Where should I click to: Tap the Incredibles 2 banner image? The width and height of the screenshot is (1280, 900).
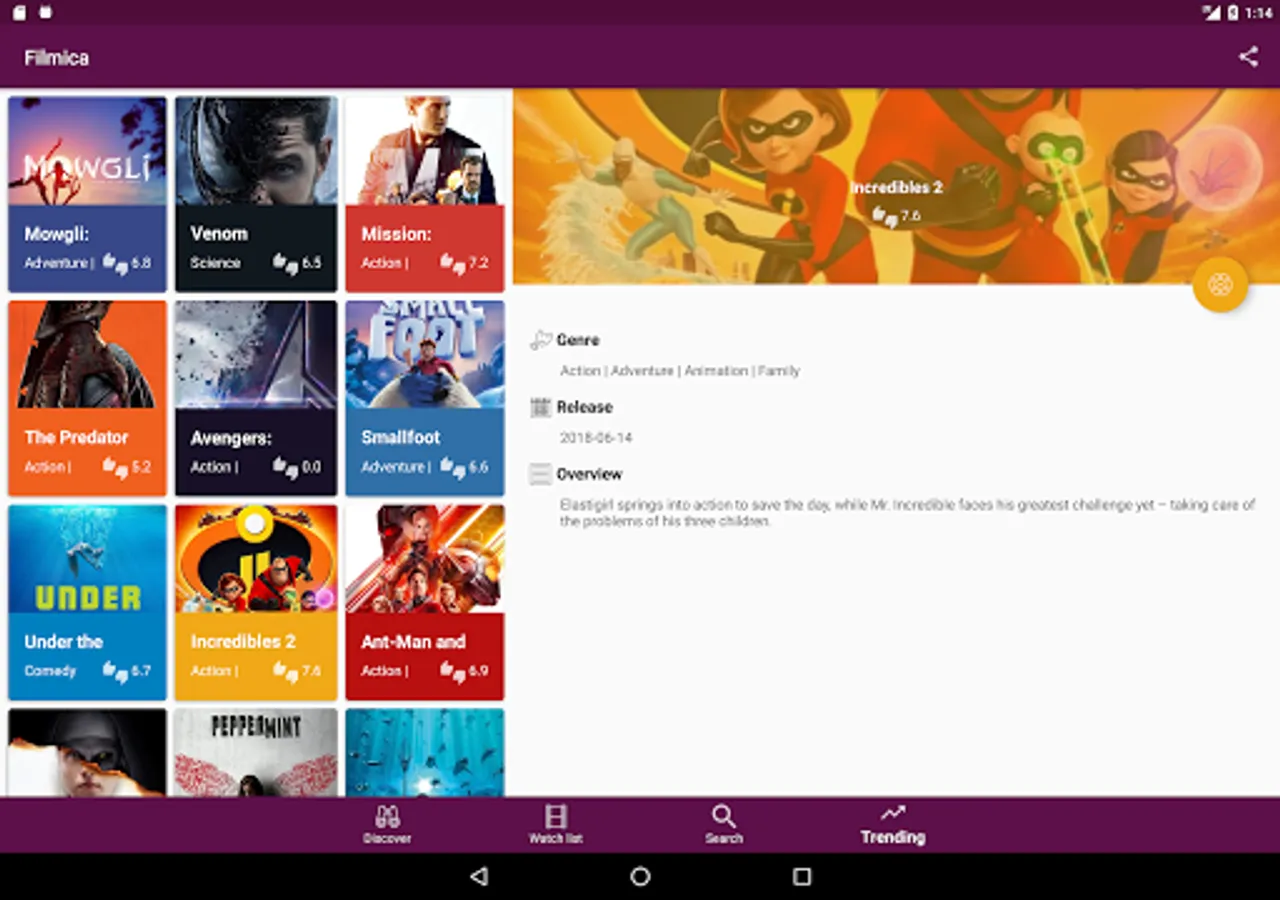(896, 187)
